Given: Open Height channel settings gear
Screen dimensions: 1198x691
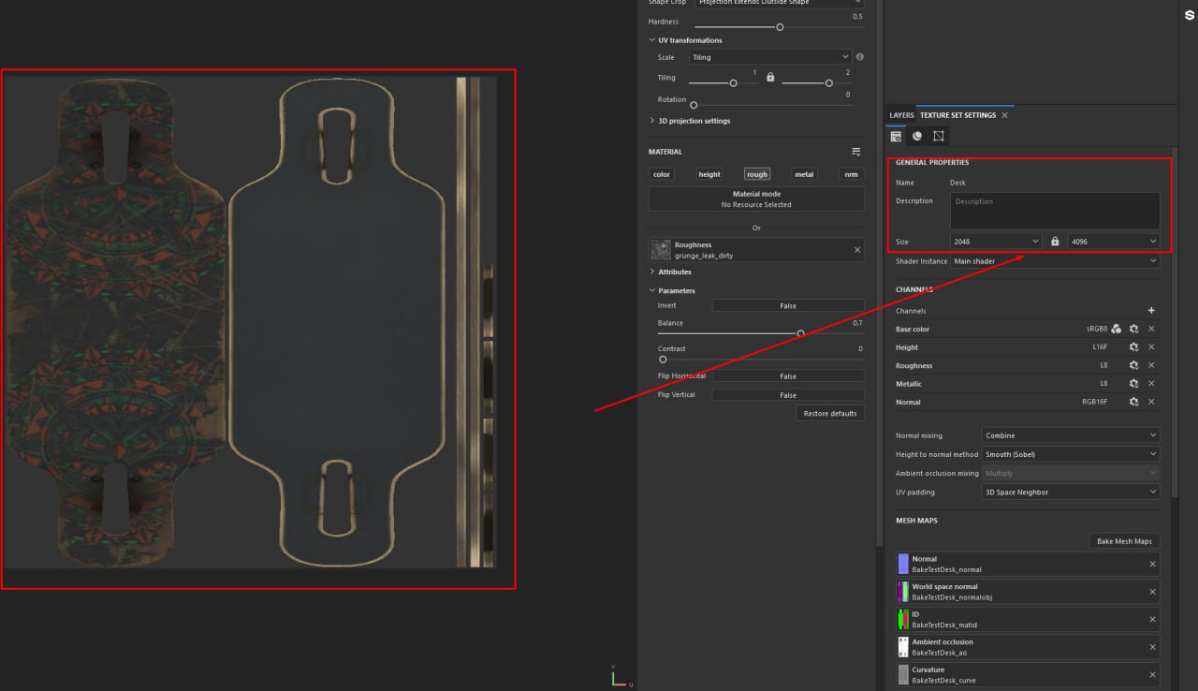Looking at the screenshot, I should tap(1134, 347).
